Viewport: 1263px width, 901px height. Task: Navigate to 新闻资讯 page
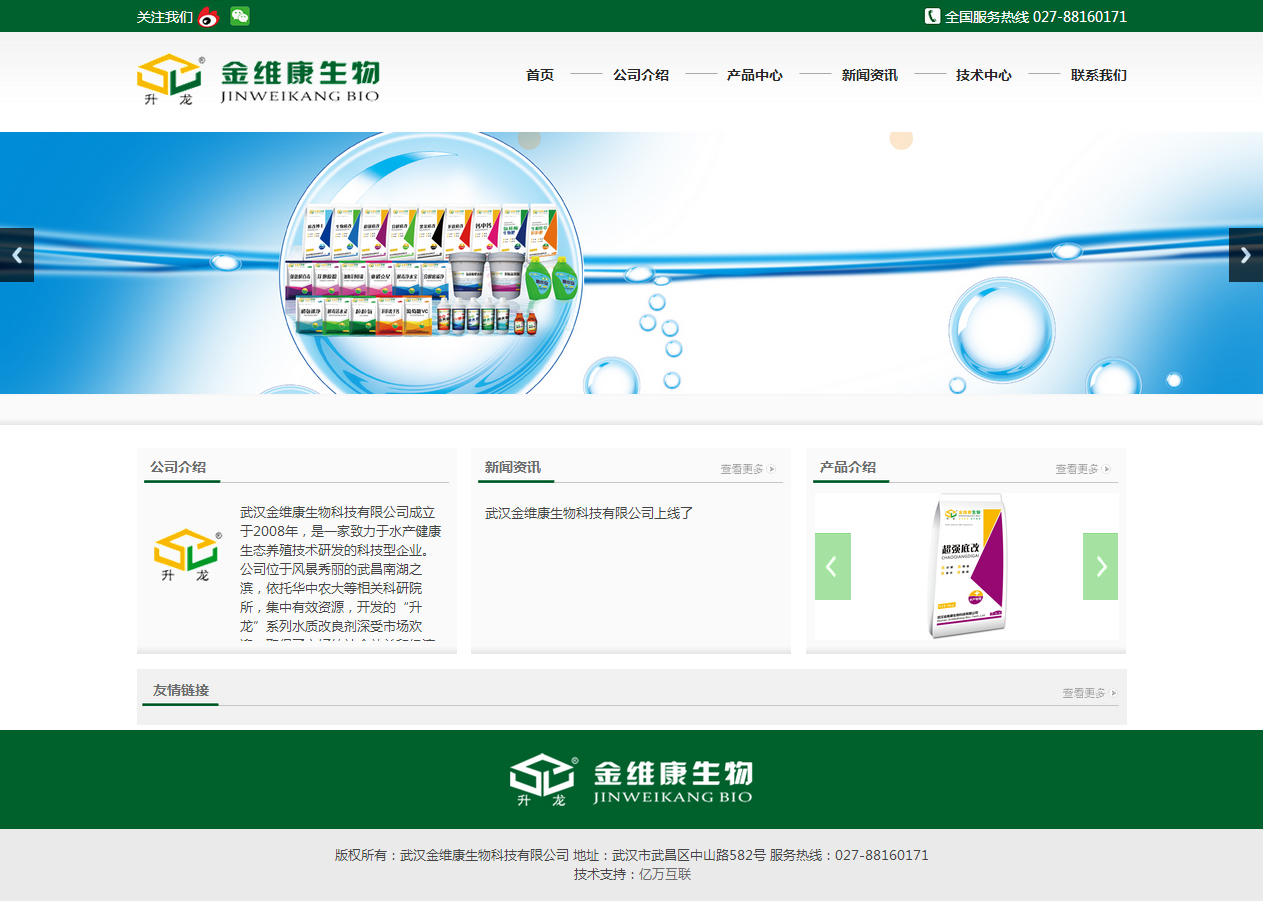click(869, 75)
